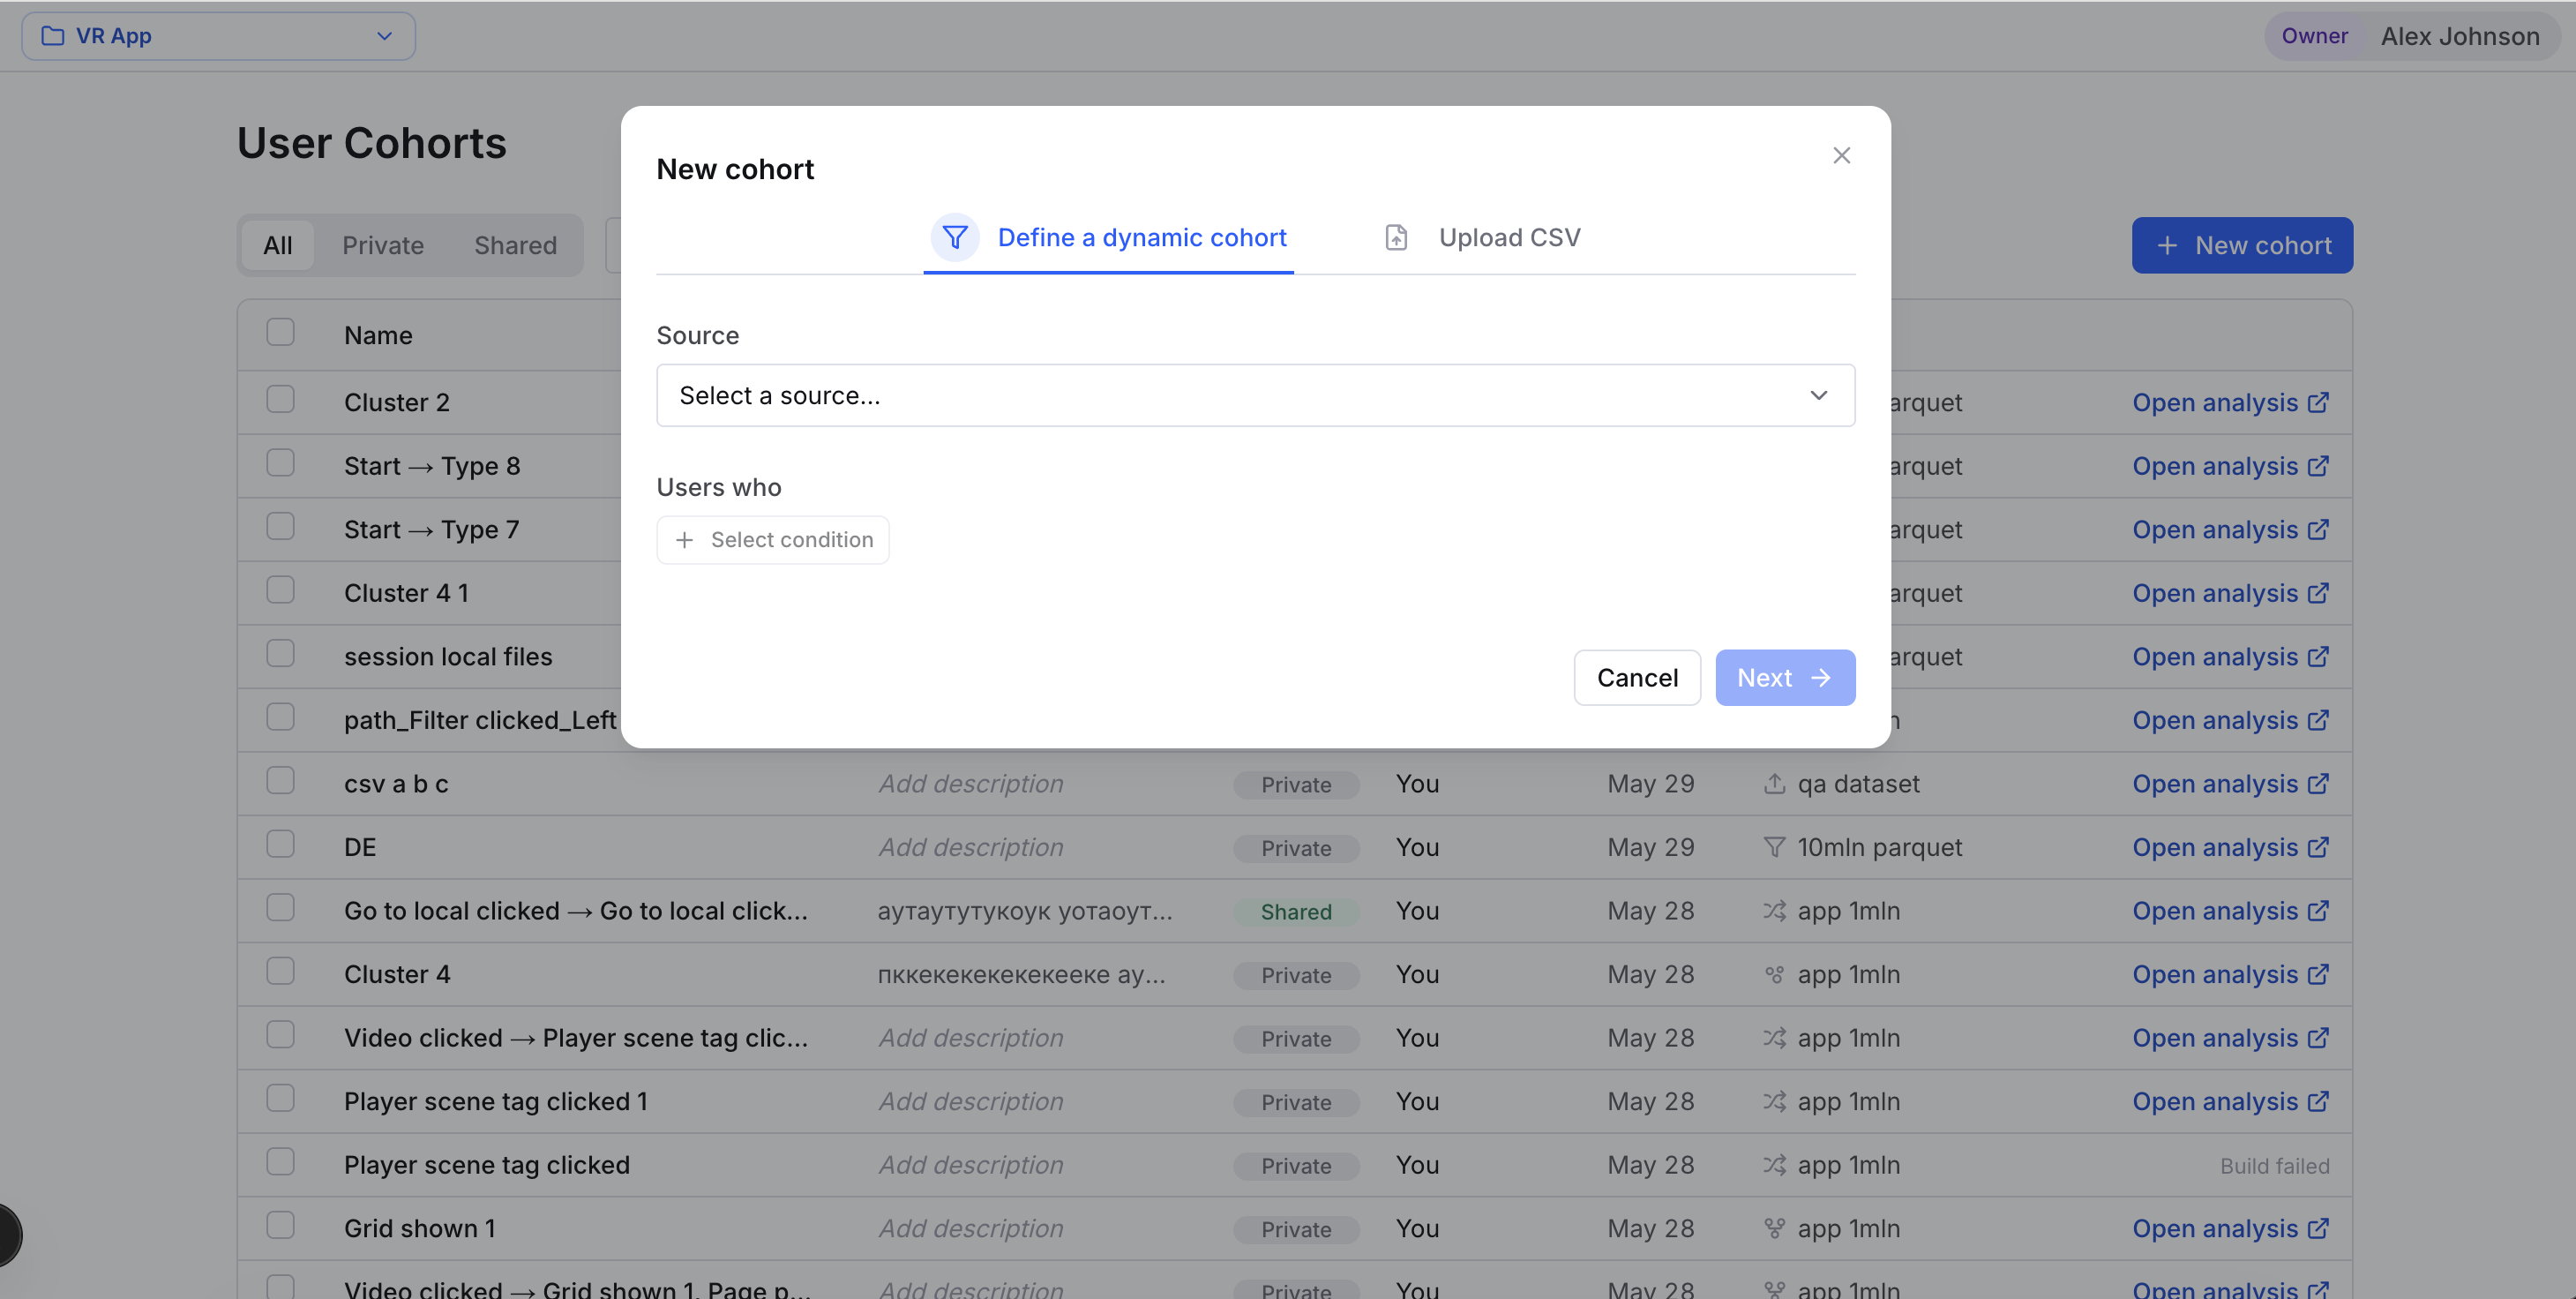Click the plus icon in Select condition
2576x1299 pixels.
[x=684, y=540]
